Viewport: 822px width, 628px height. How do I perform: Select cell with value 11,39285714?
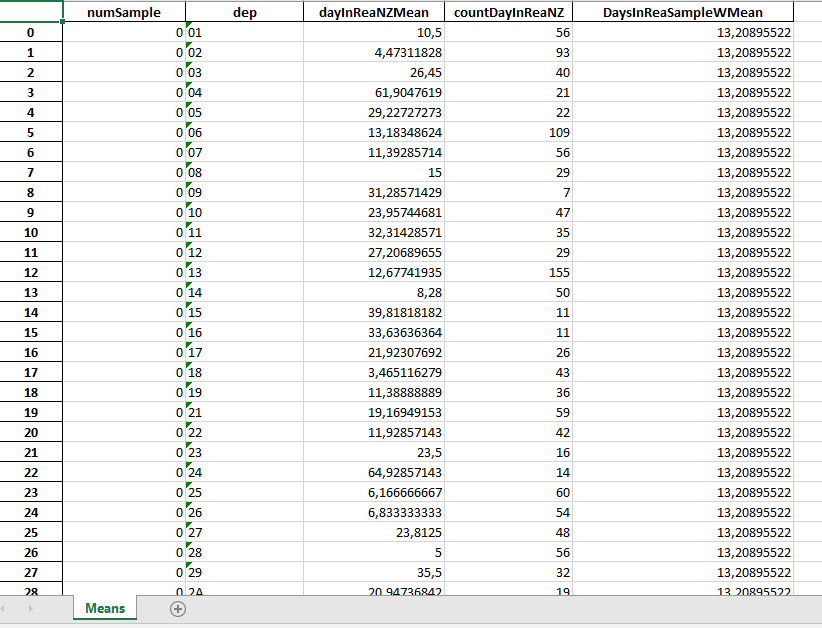374,153
